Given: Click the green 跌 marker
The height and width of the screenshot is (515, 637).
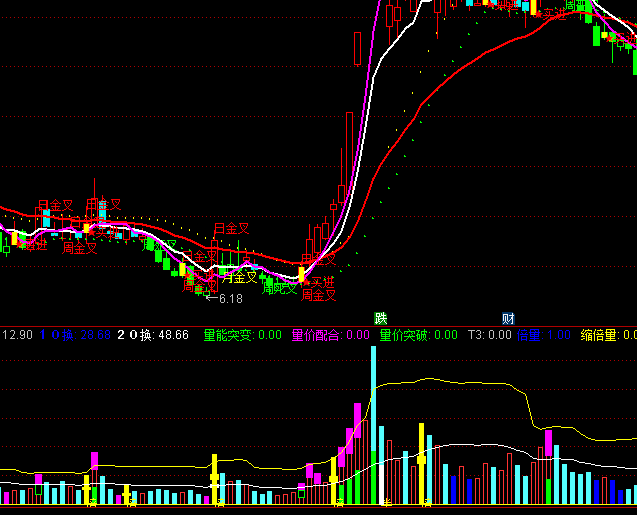Looking at the screenshot, I should (x=380, y=318).
